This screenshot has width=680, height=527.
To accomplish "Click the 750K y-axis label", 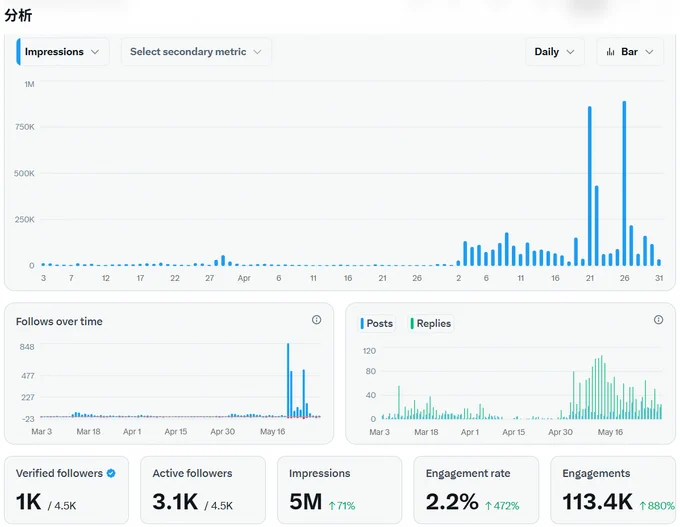I will [x=24, y=127].
